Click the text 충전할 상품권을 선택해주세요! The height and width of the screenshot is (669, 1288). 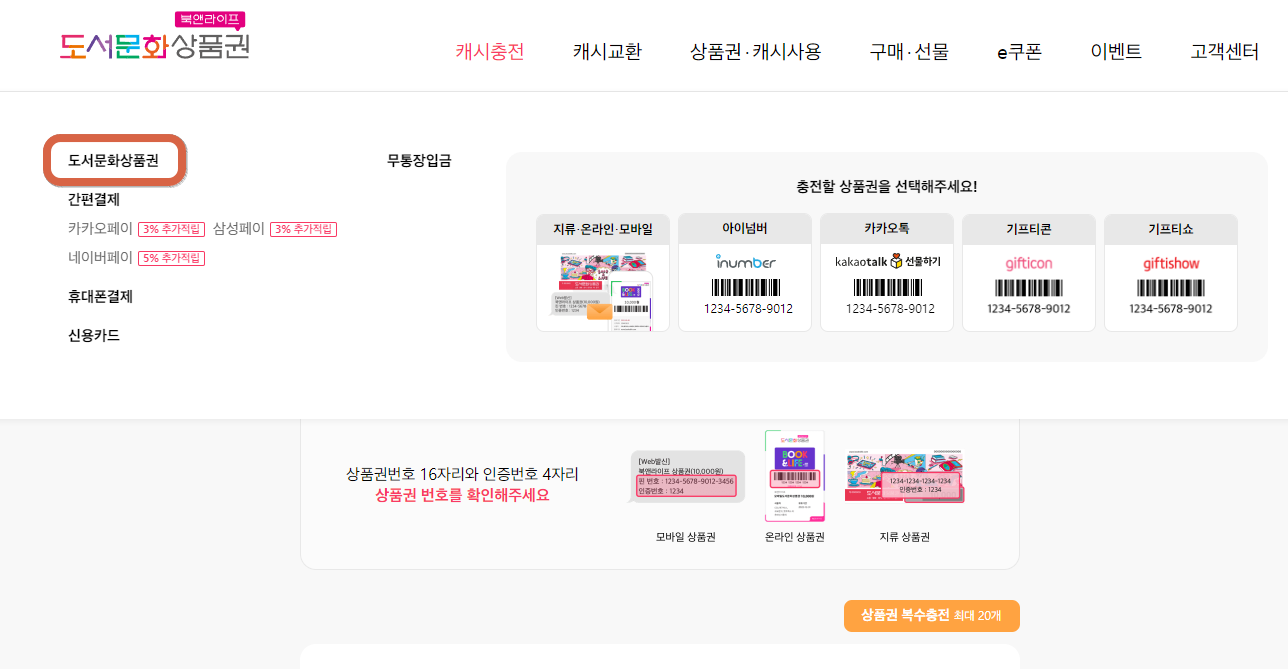[x=887, y=186]
